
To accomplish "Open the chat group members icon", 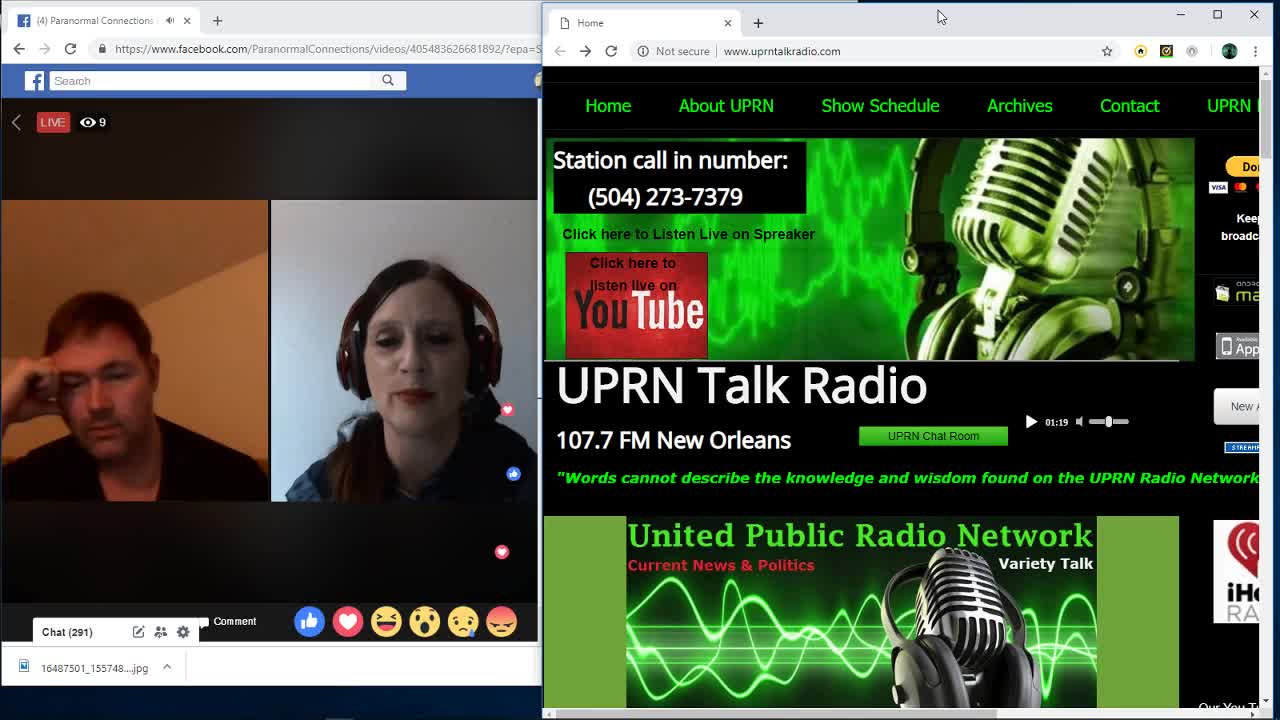I will (x=160, y=632).
